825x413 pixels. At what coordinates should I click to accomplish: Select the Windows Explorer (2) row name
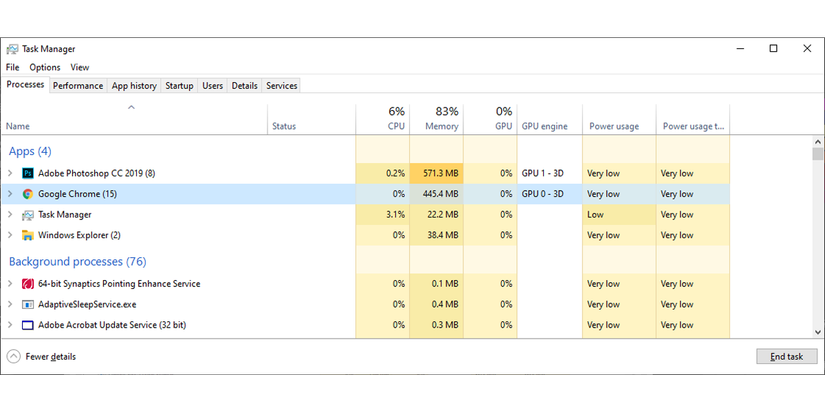pyautogui.click(x=79, y=235)
